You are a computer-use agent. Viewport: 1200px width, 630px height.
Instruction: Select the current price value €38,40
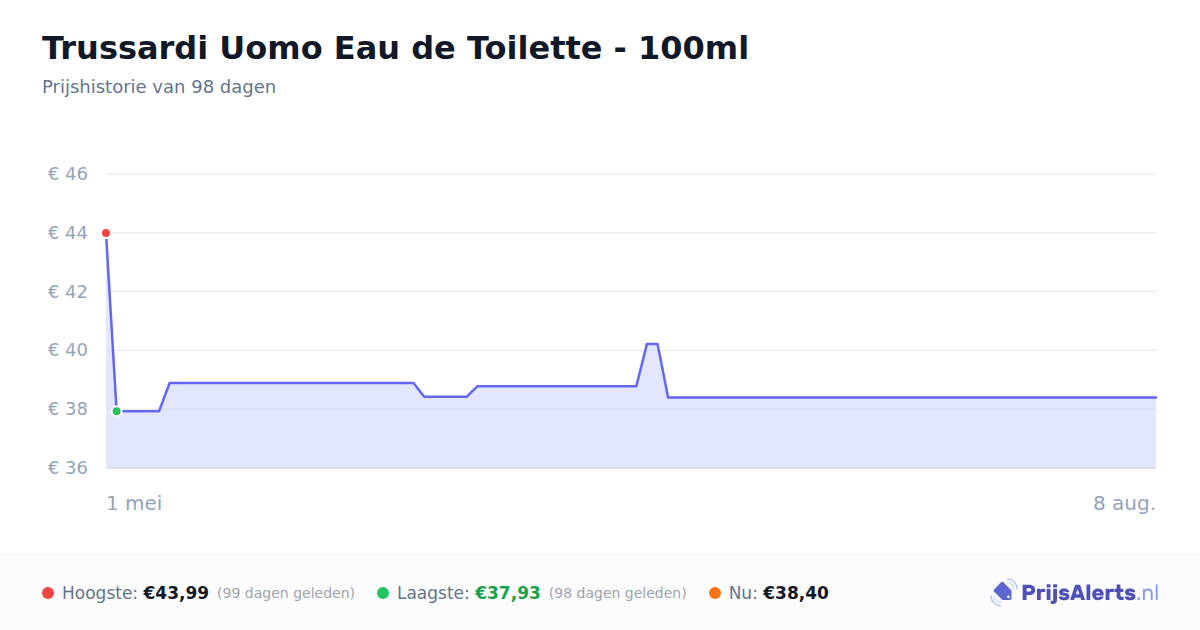tap(796, 593)
